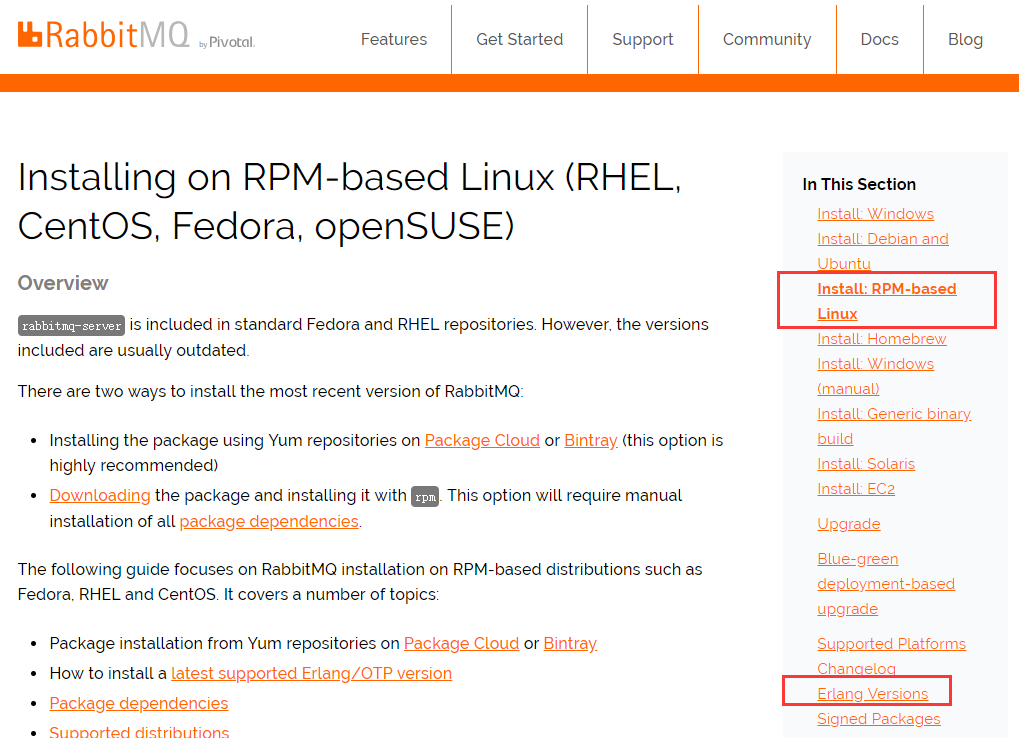
Task: Open the Blog menu item
Action: point(965,40)
